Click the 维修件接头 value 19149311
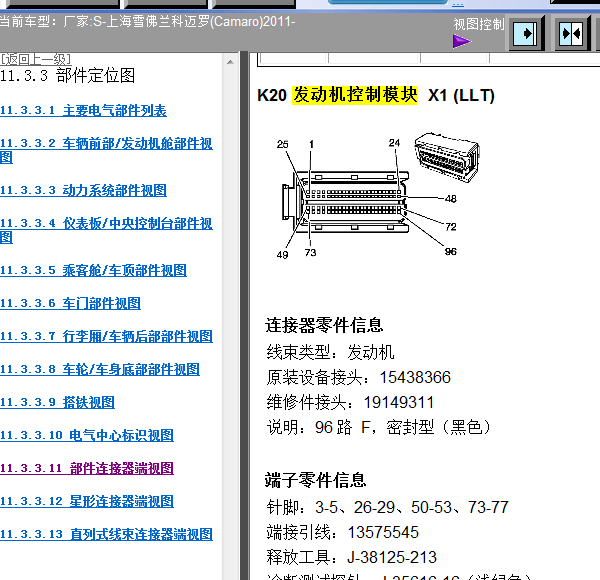The width and height of the screenshot is (600, 580). [x=398, y=402]
